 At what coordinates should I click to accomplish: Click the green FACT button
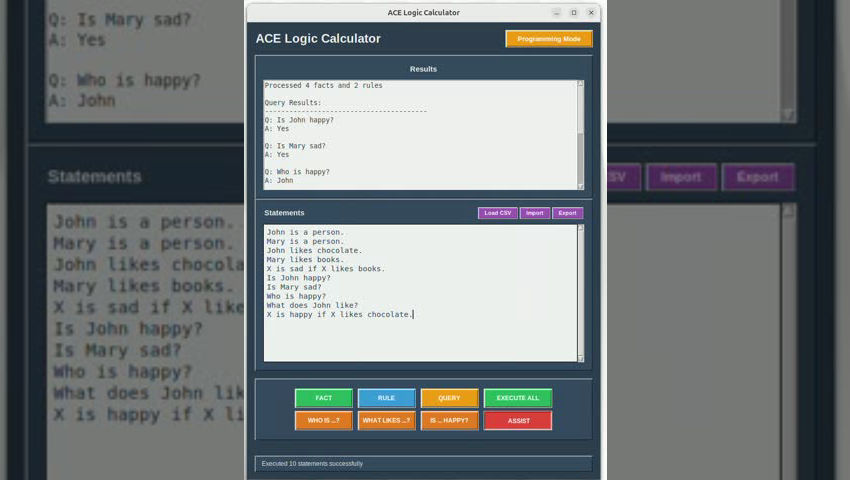point(323,398)
